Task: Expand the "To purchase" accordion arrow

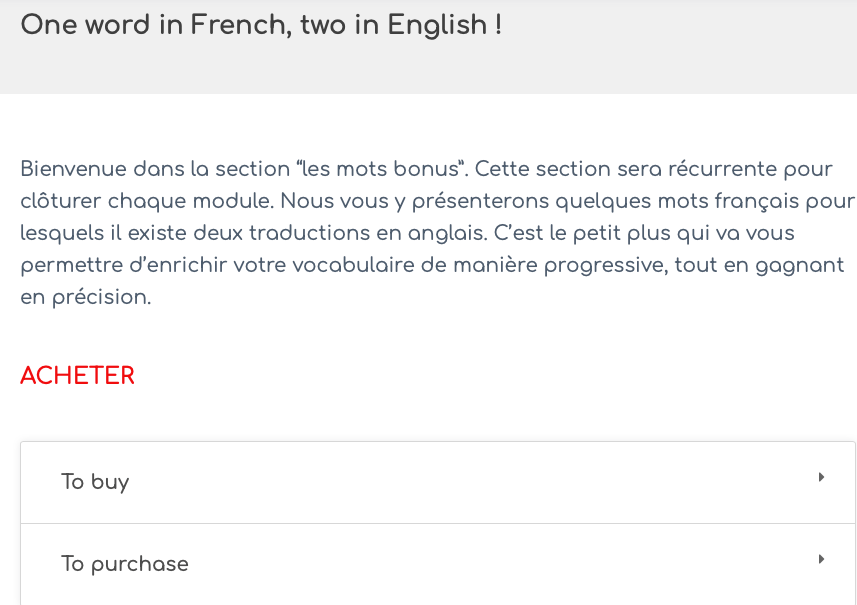Action: [x=821, y=560]
